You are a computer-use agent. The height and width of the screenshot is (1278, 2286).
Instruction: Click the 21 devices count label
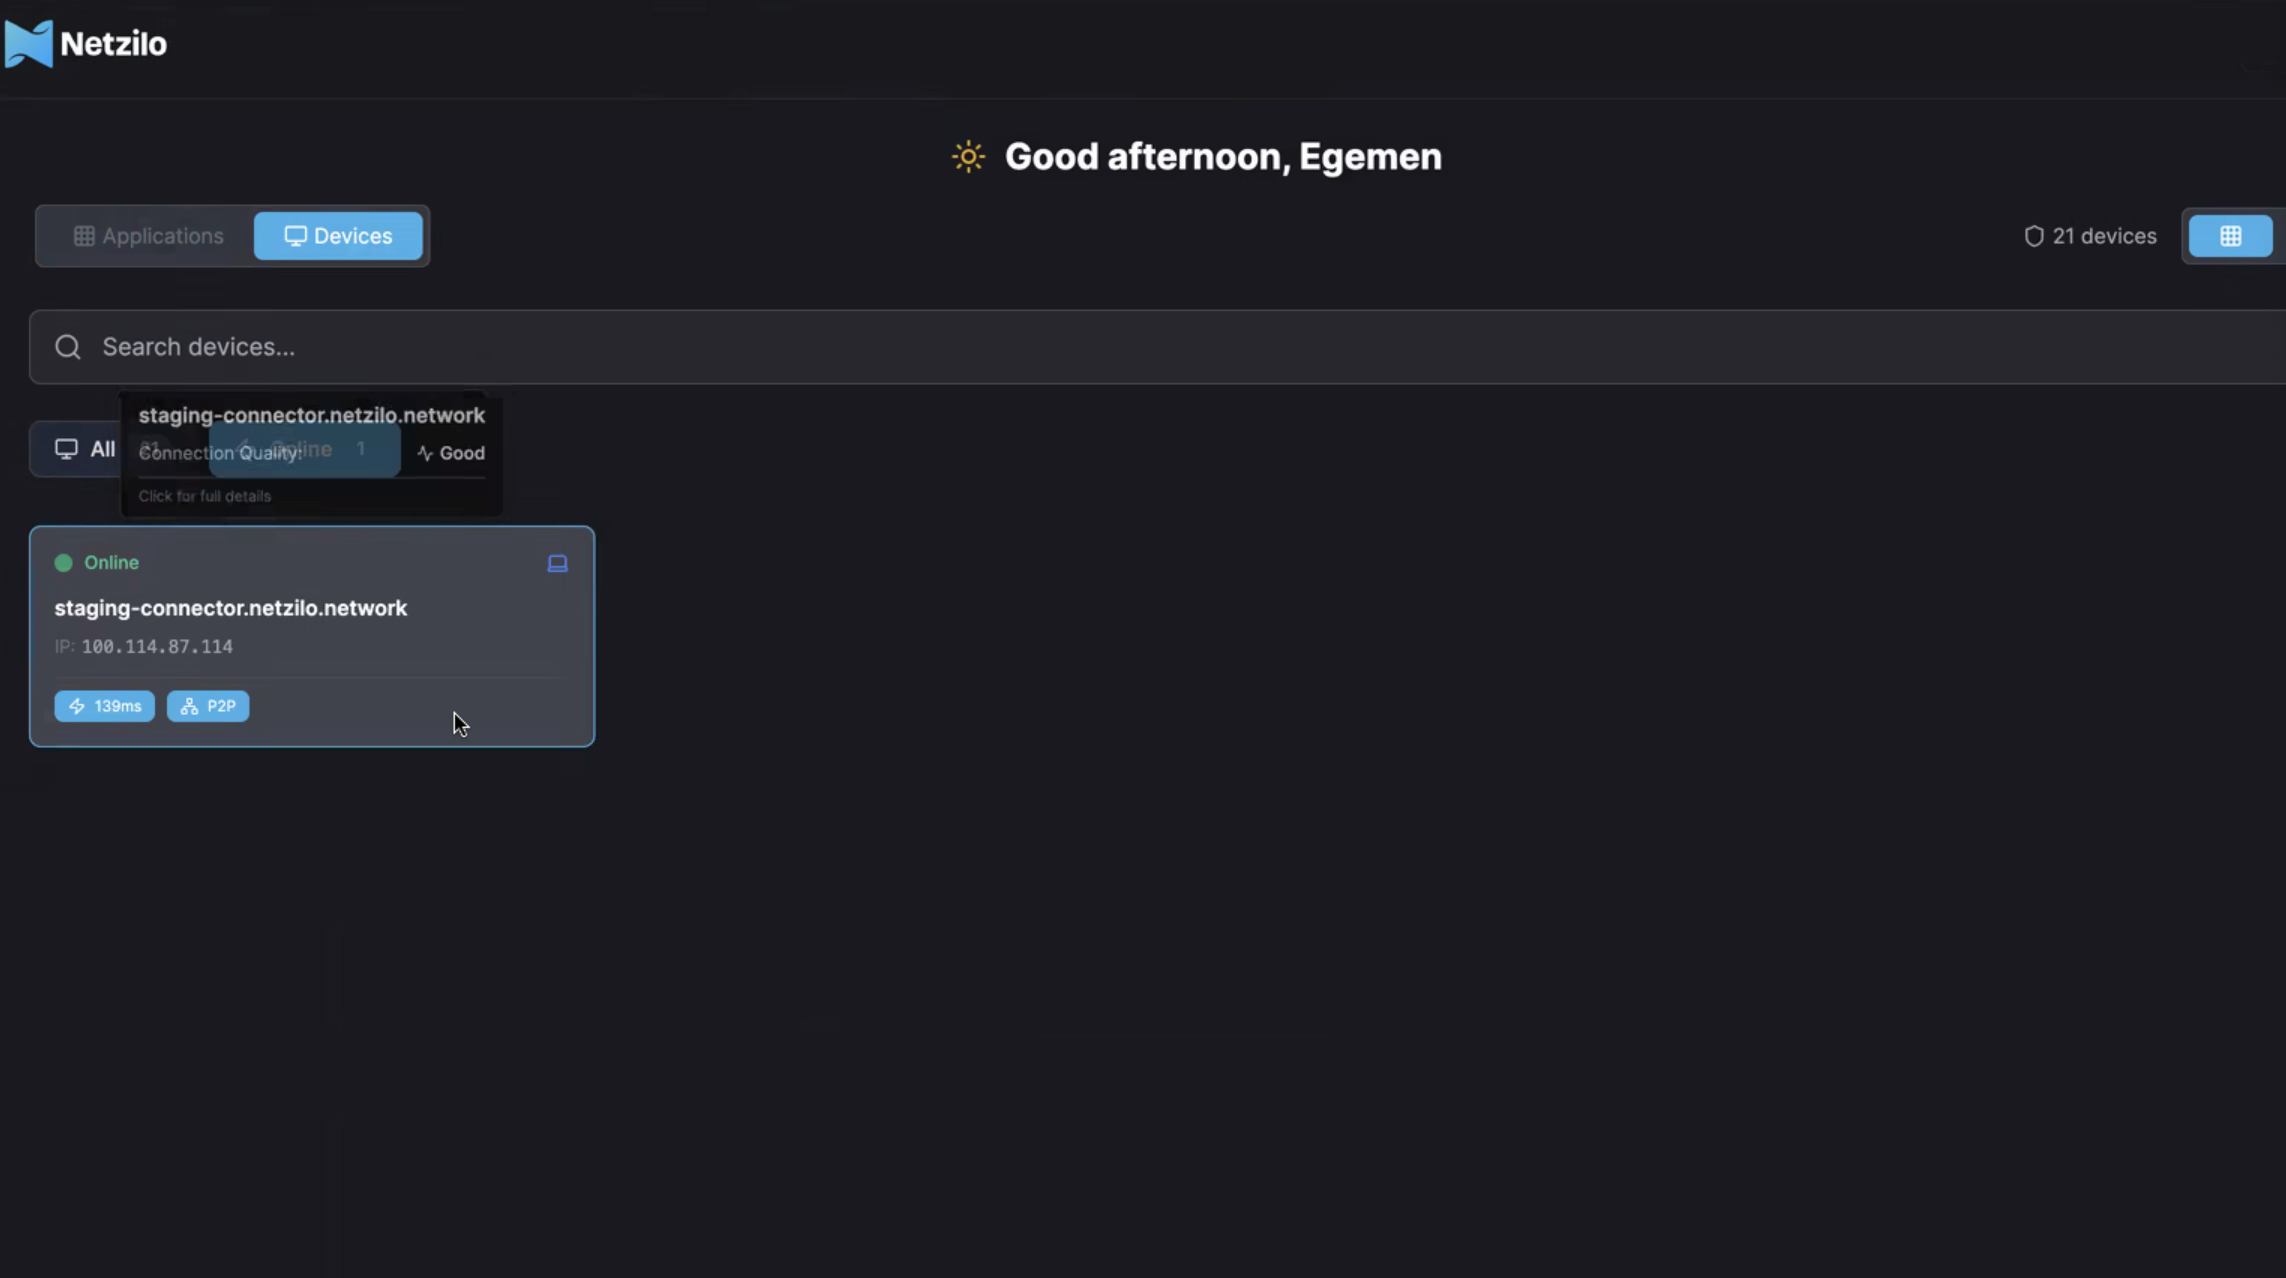tap(2105, 236)
